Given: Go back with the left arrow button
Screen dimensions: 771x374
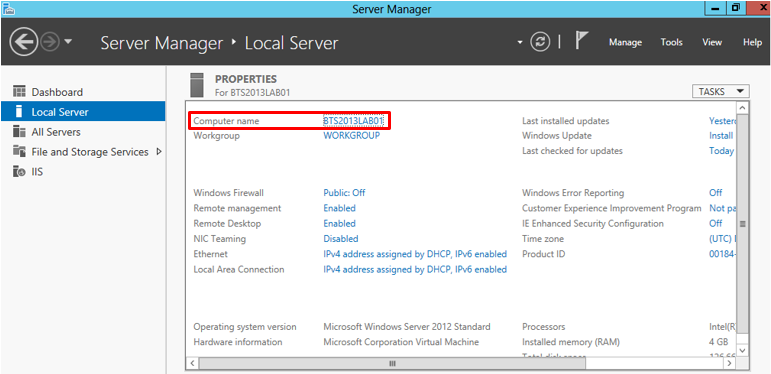Looking at the screenshot, I should pyautogui.click(x=24, y=42).
